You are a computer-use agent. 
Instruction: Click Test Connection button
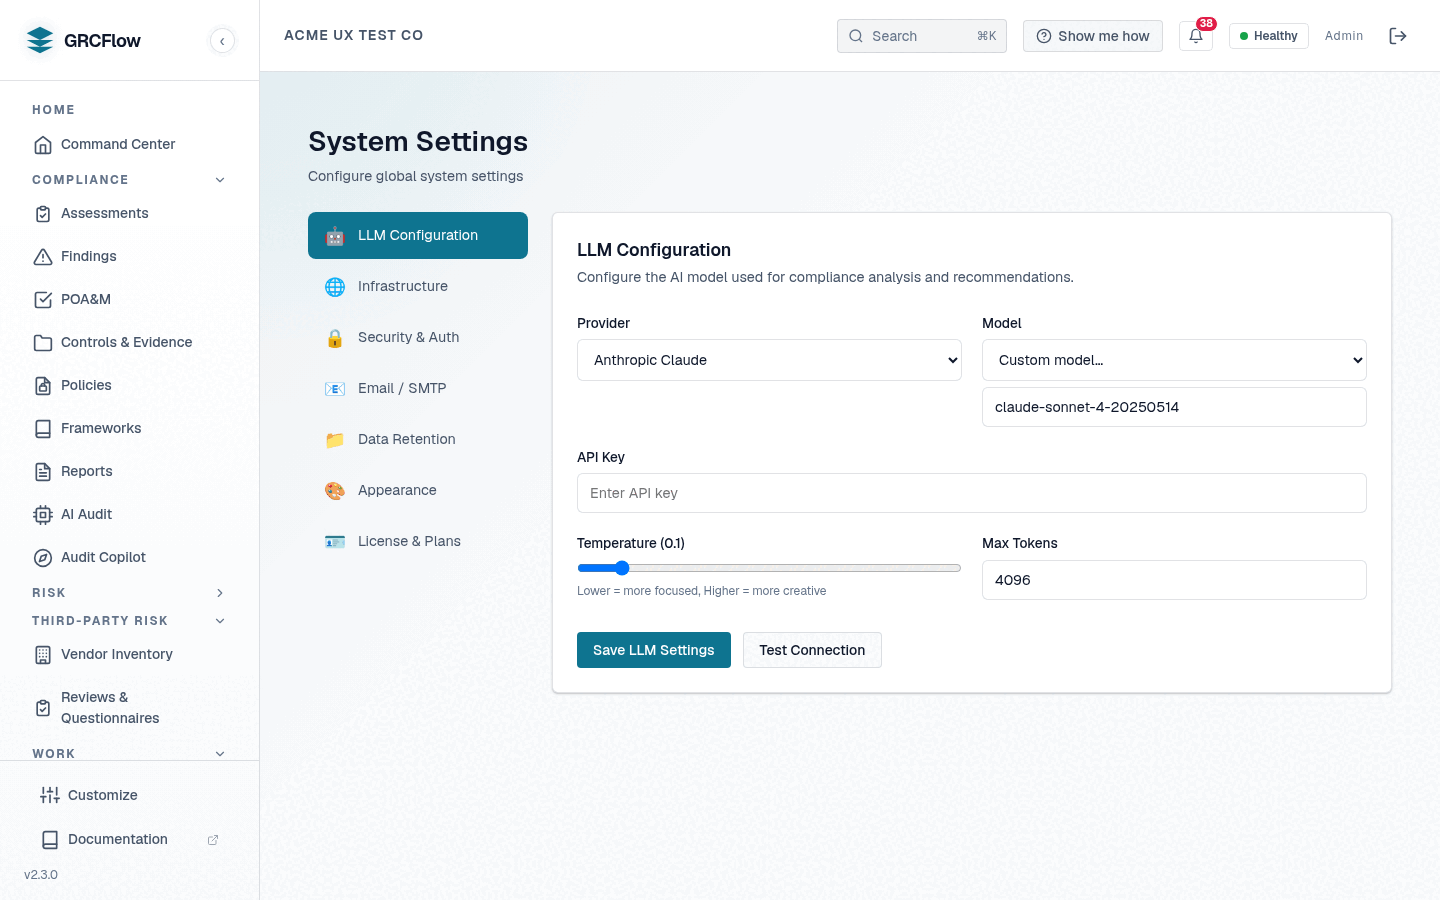(812, 650)
